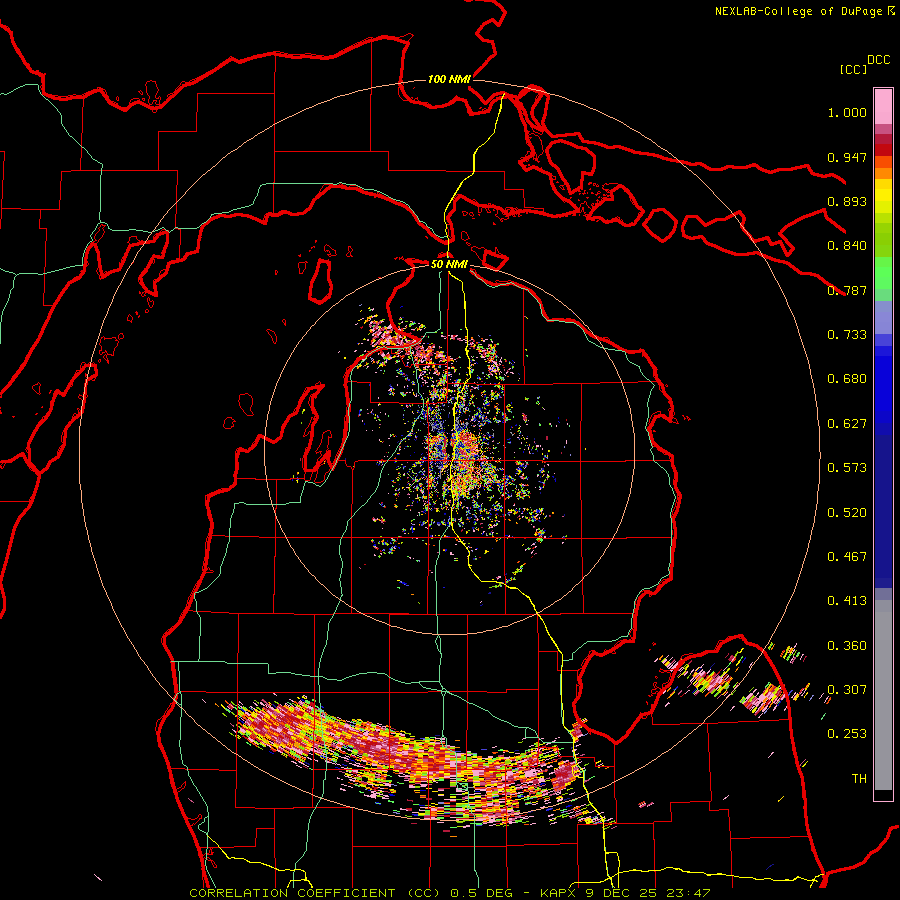Click the [CC] unit label above color bar

coord(853,69)
